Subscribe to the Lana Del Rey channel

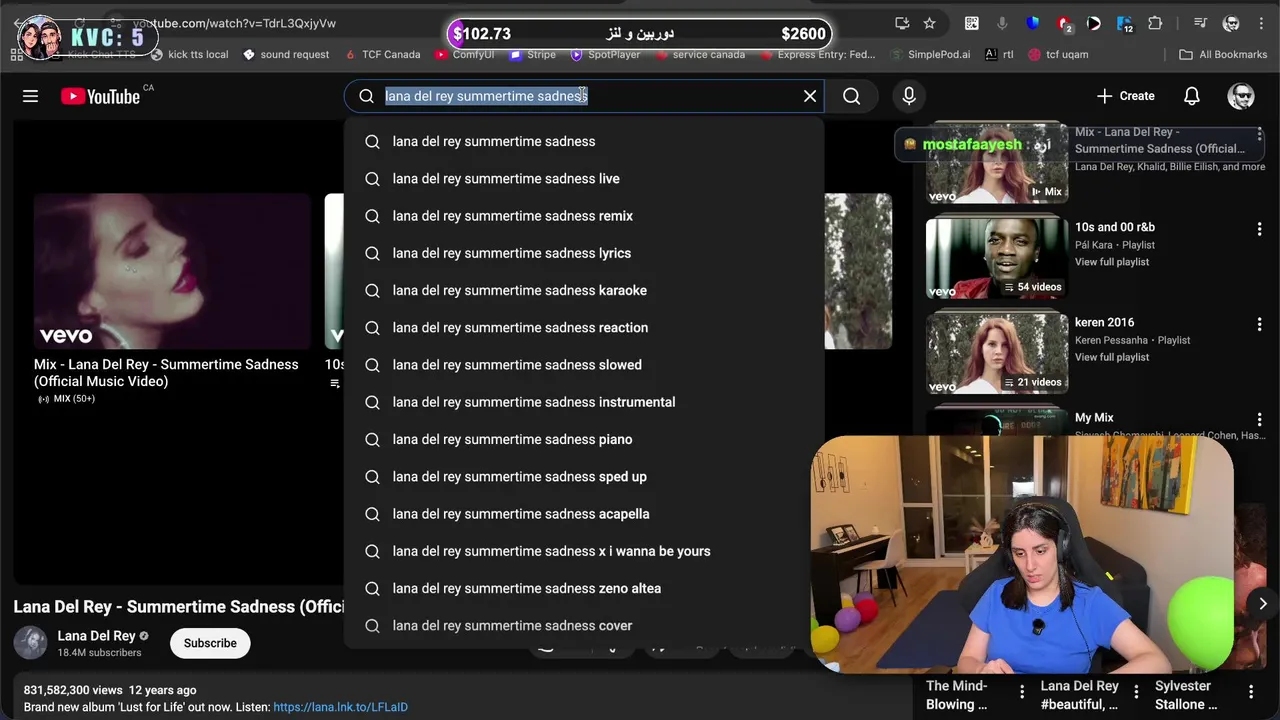click(x=210, y=643)
